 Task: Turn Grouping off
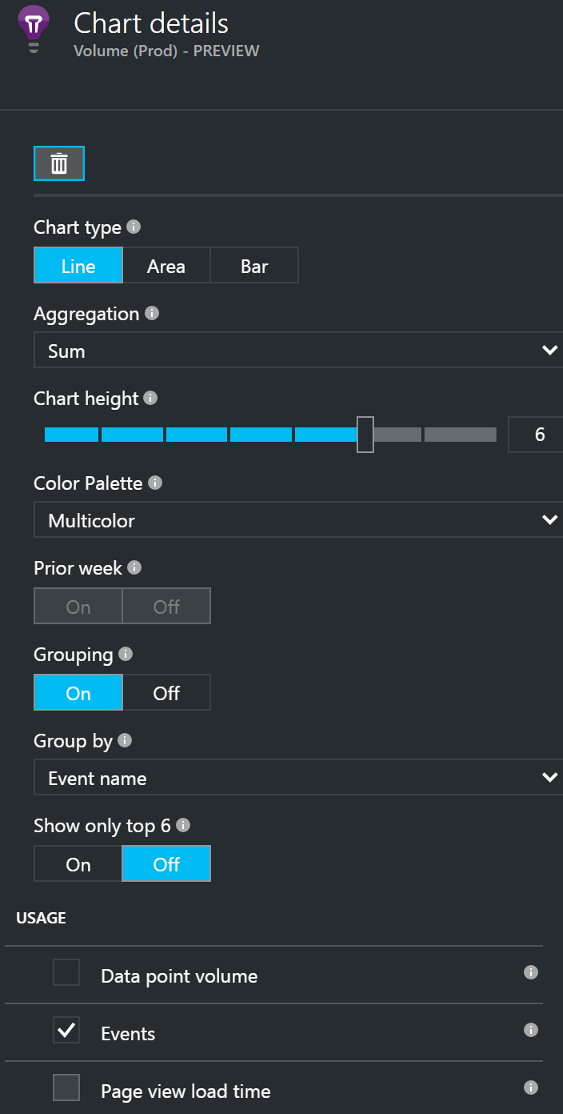point(166,693)
